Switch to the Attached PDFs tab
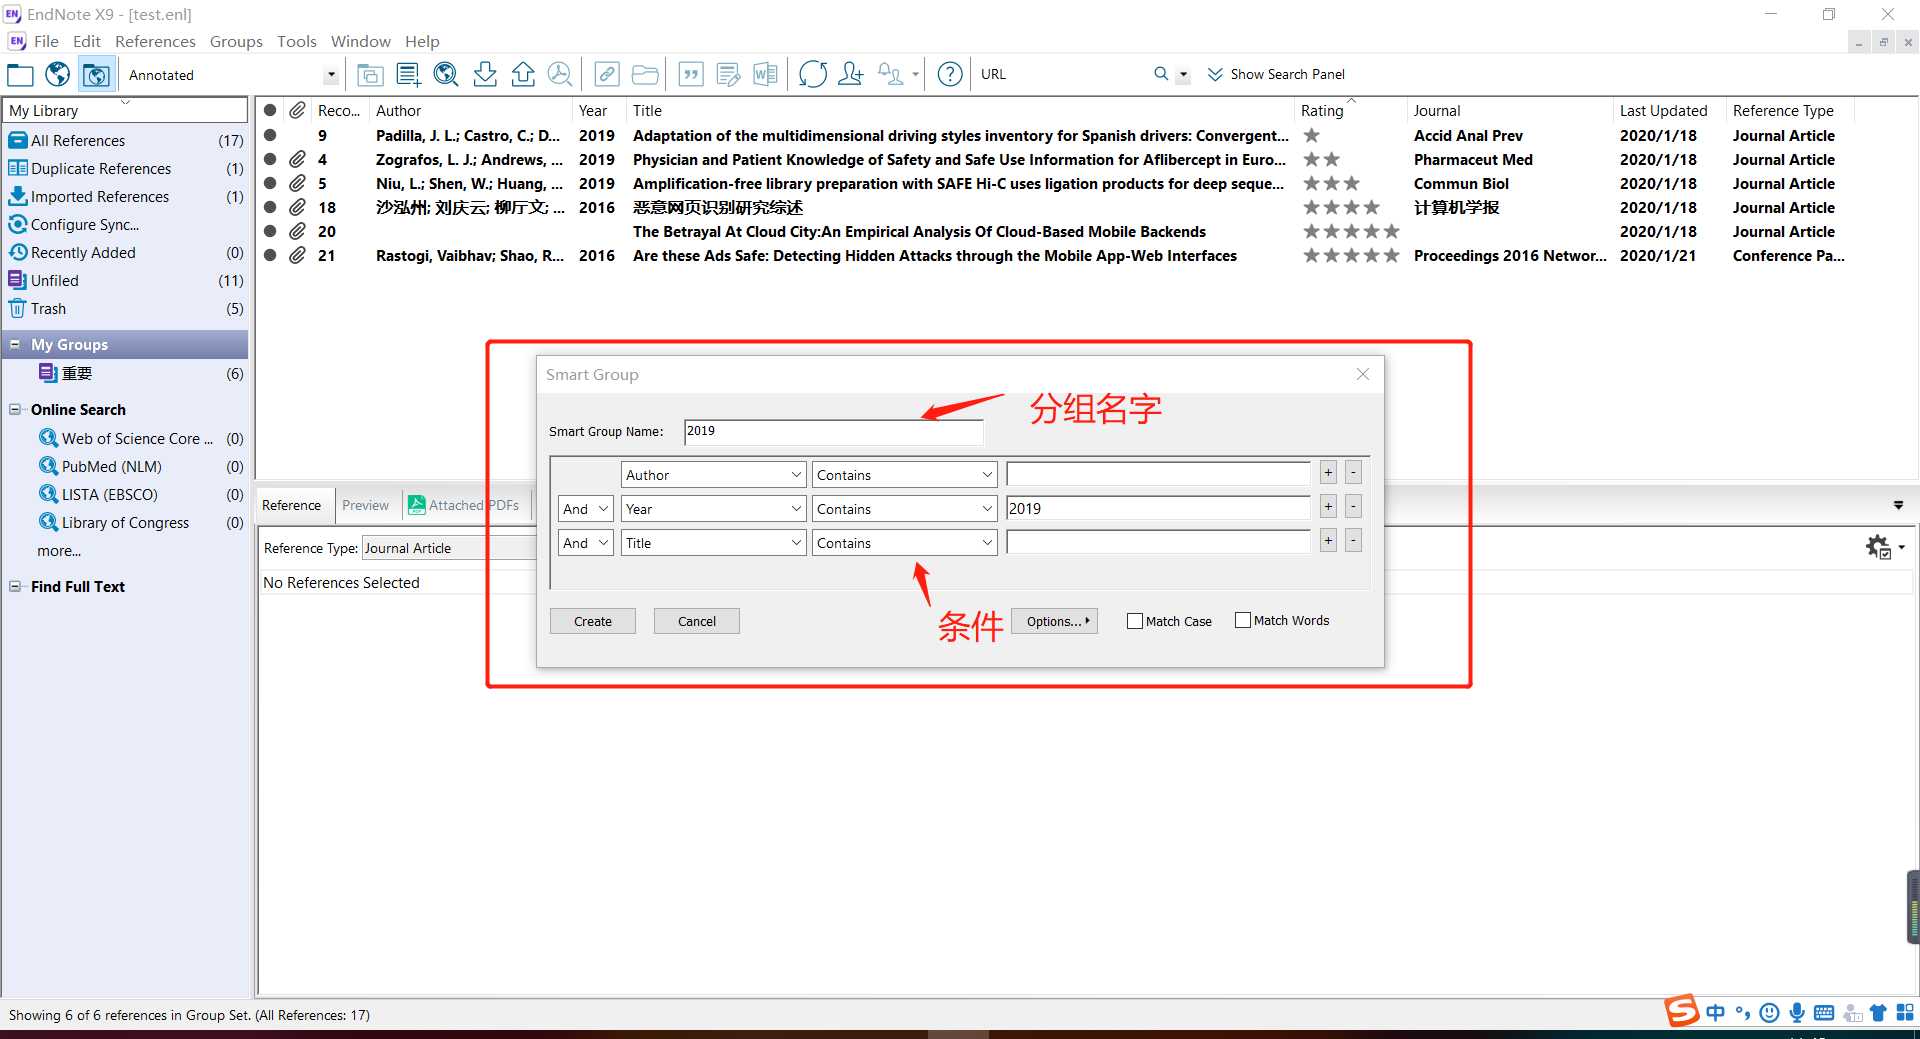The image size is (1920, 1039). pyautogui.click(x=464, y=505)
